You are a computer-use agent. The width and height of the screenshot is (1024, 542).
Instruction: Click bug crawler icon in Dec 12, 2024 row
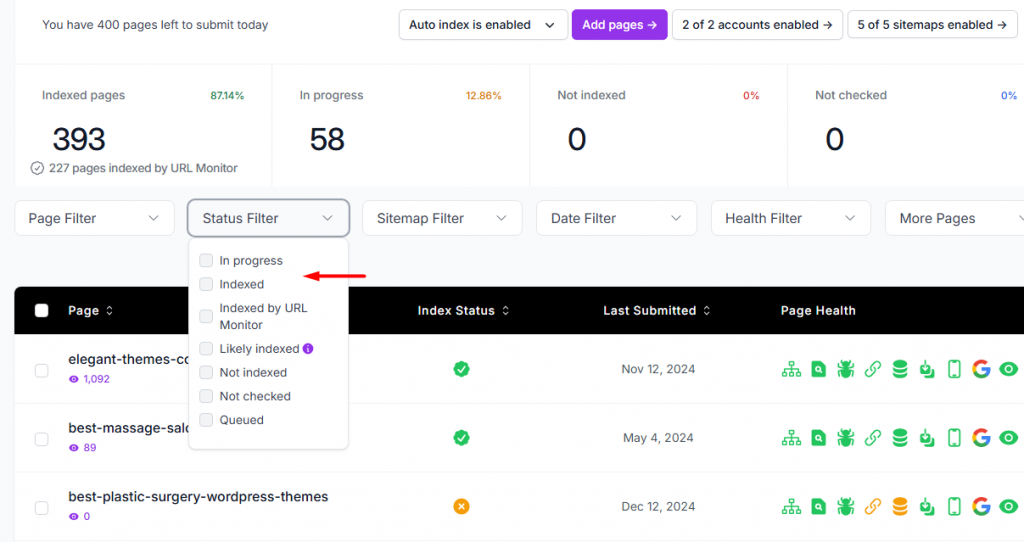[846, 507]
